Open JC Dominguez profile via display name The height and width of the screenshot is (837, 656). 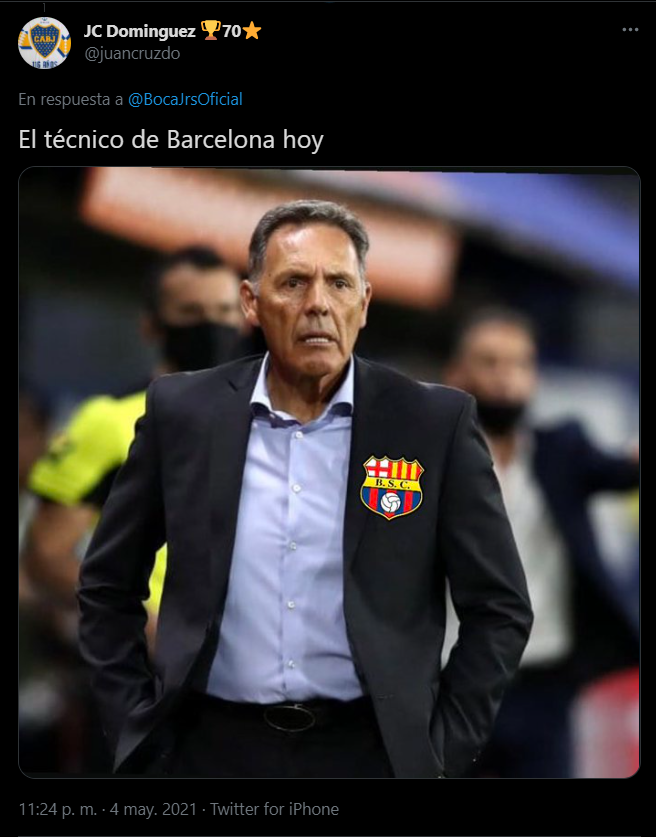[x=140, y=31]
